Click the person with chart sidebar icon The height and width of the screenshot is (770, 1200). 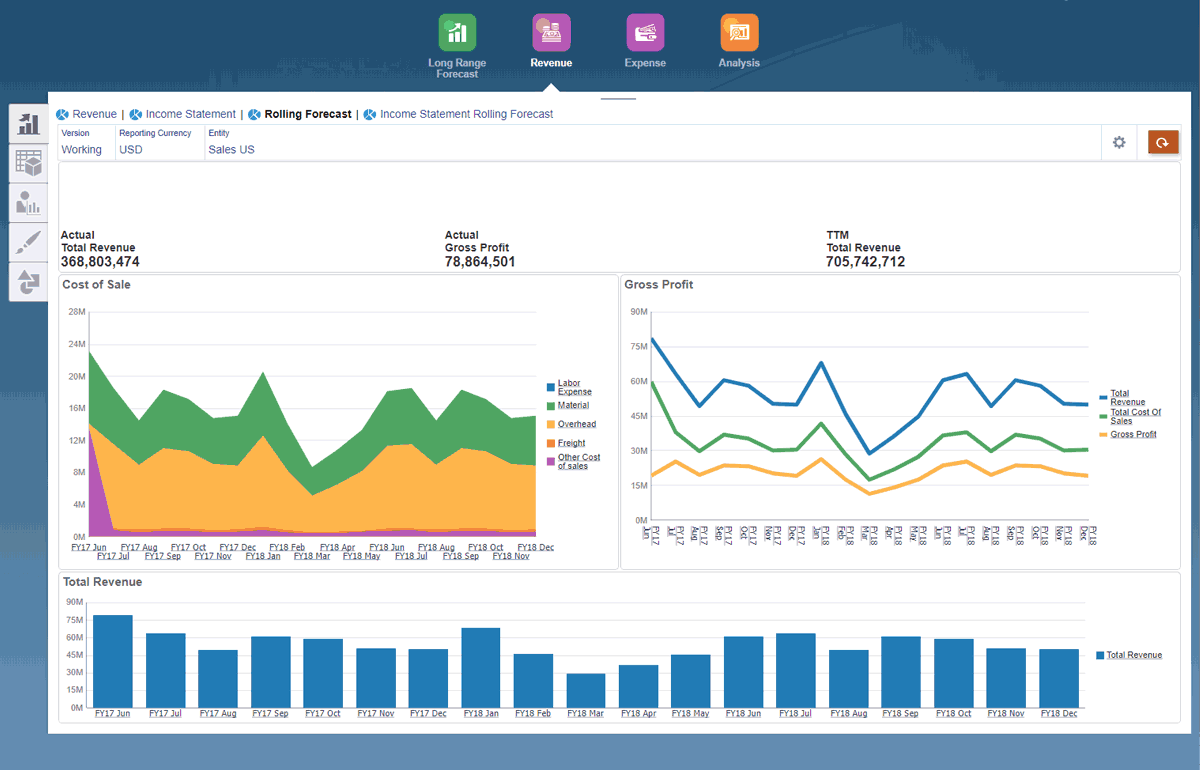tap(29, 203)
